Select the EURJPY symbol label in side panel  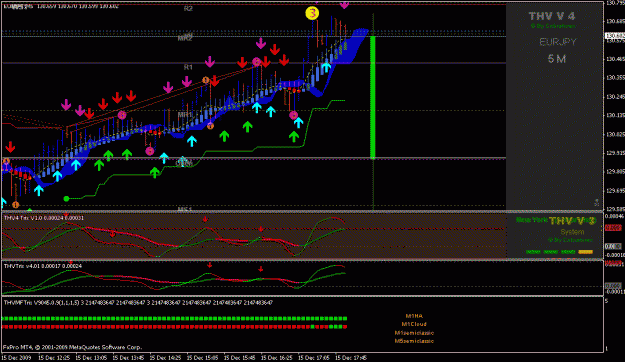(557, 42)
